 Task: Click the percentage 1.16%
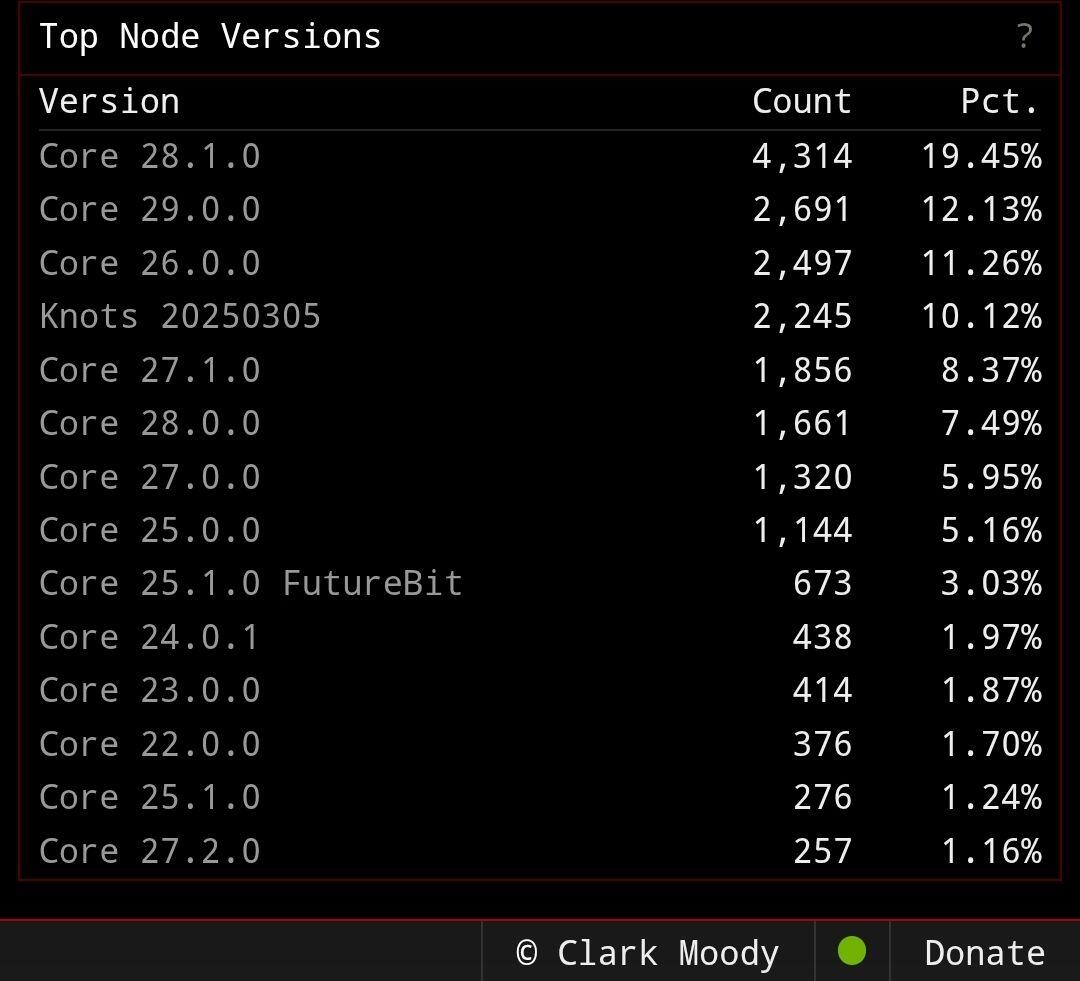[991, 851]
